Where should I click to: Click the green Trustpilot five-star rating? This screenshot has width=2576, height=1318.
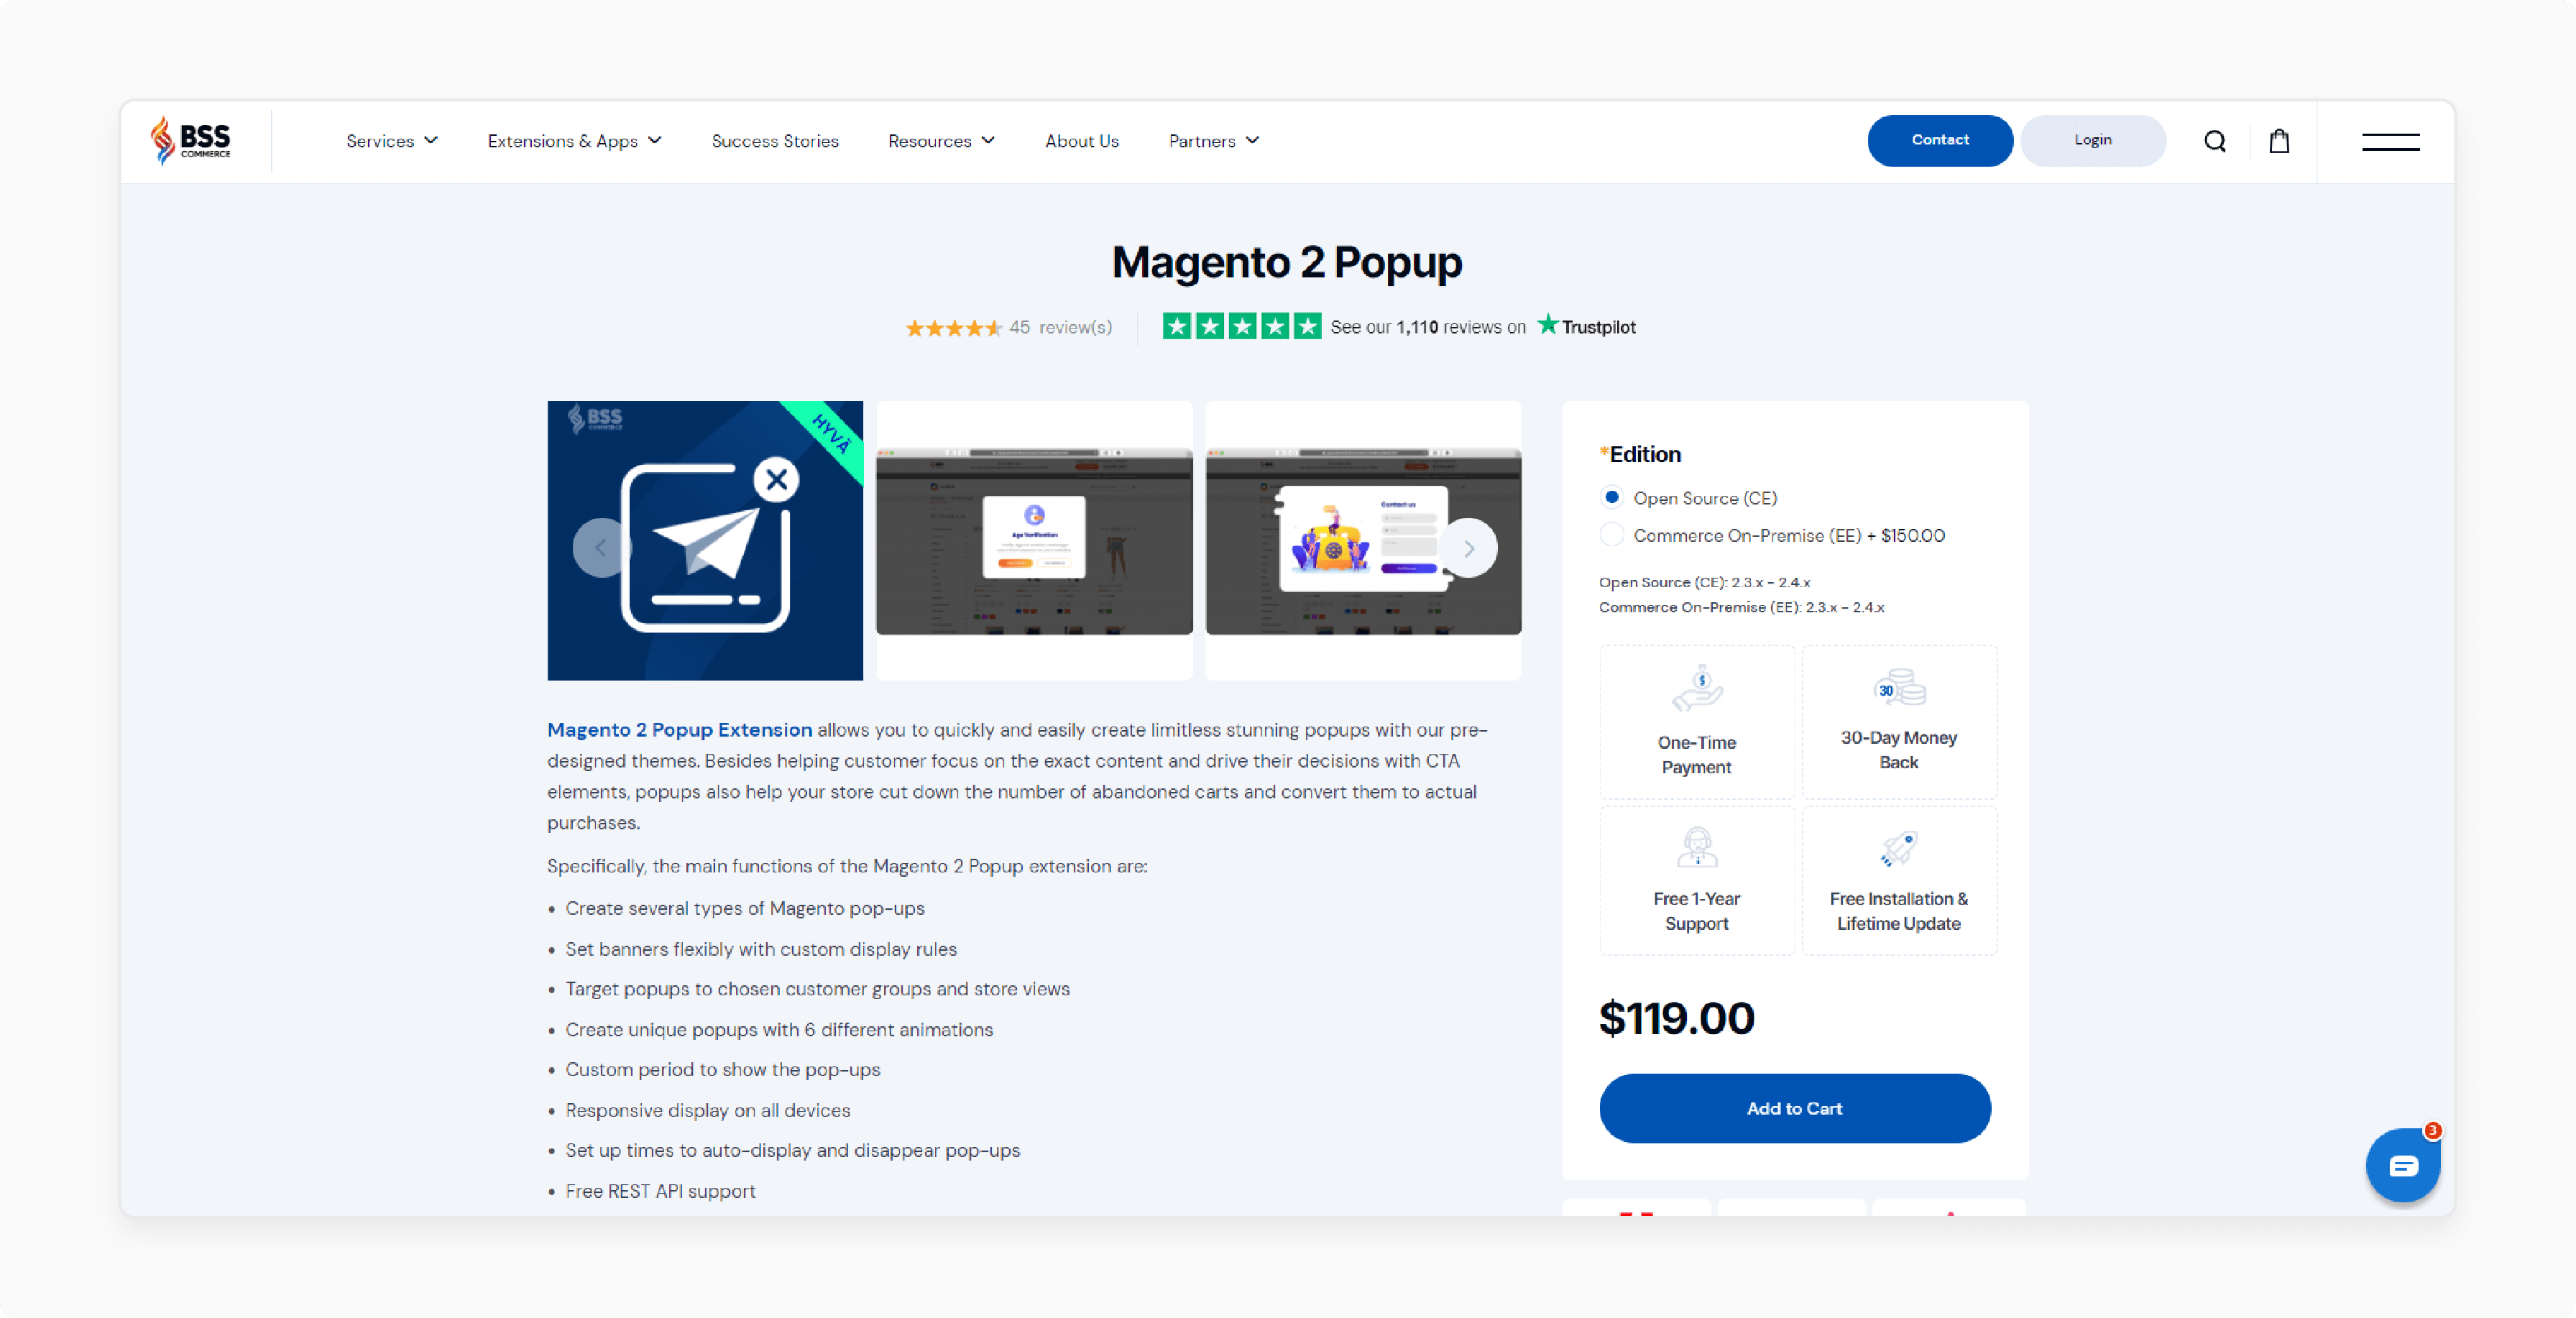pos(1241,326)
